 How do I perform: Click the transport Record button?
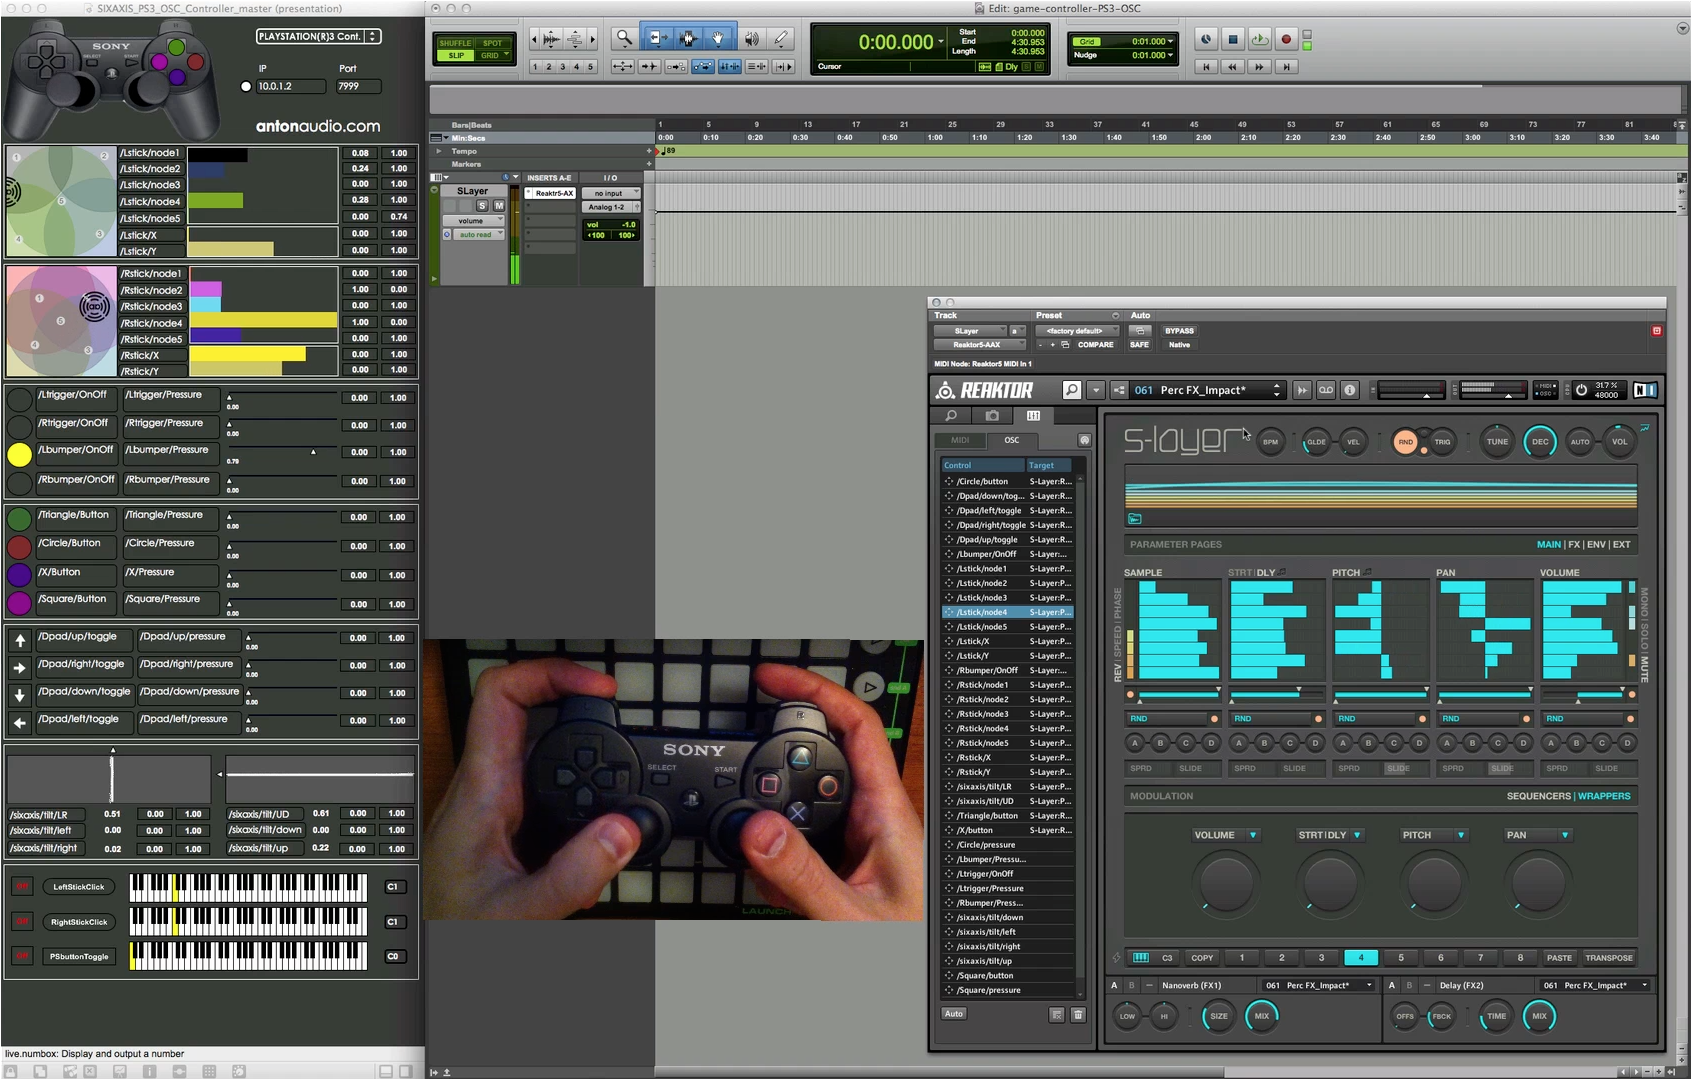[x=1286, y=40]
